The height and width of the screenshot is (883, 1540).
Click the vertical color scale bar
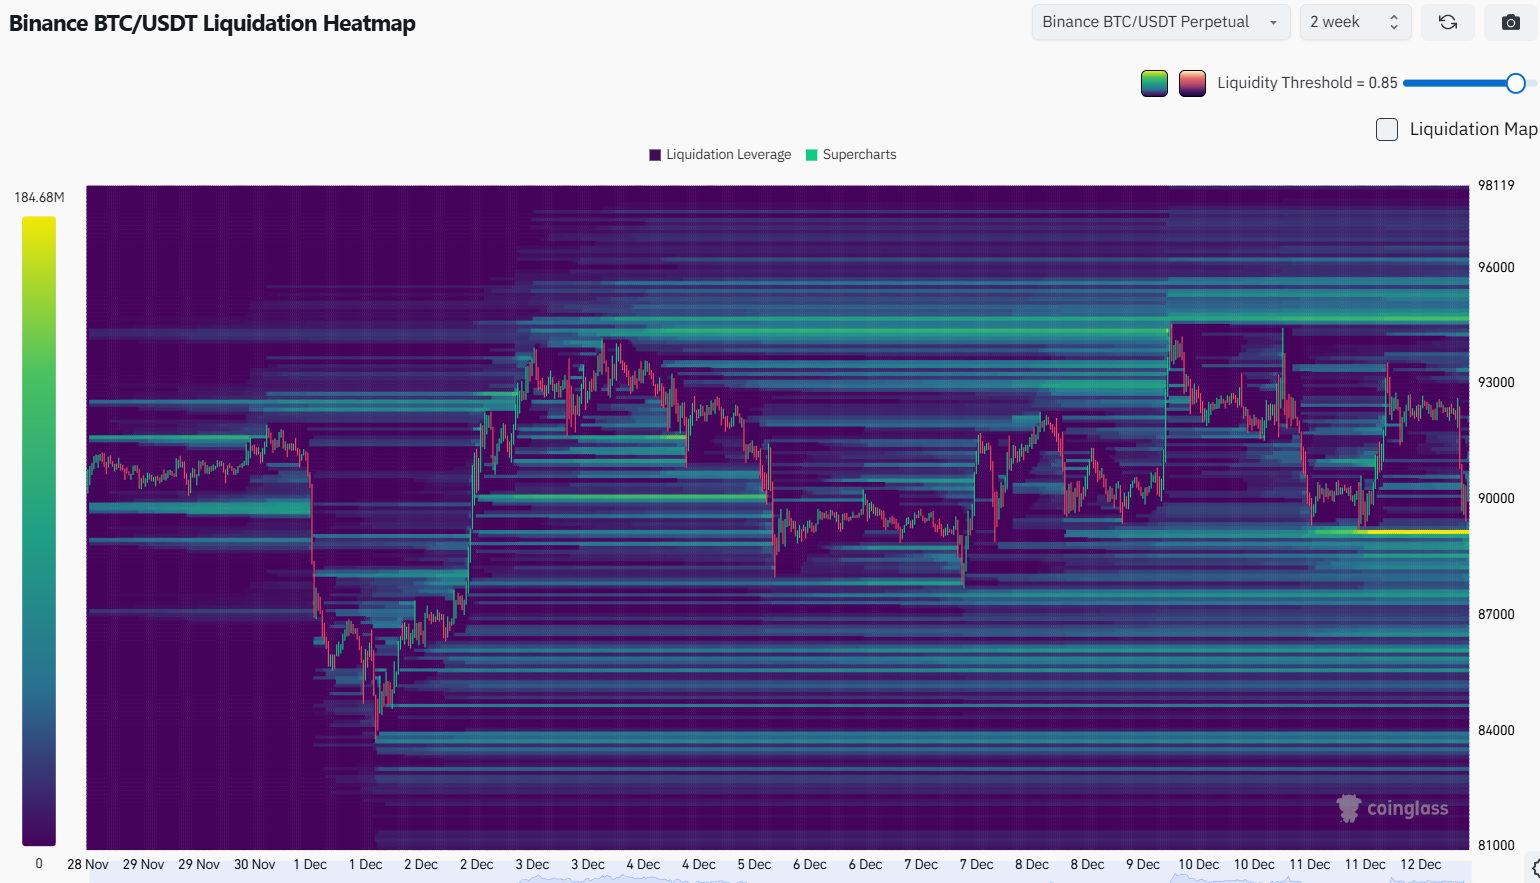click(x=39, y=530)
